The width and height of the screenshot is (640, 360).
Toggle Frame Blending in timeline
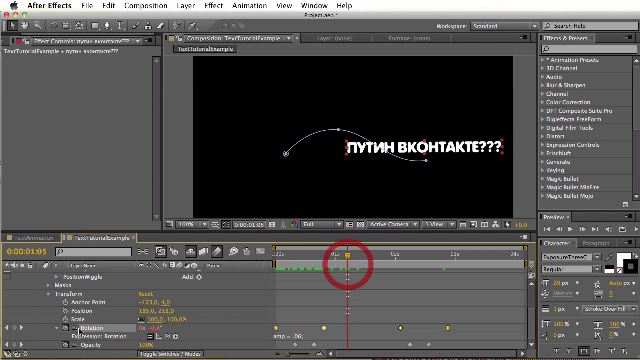(203, 251)
